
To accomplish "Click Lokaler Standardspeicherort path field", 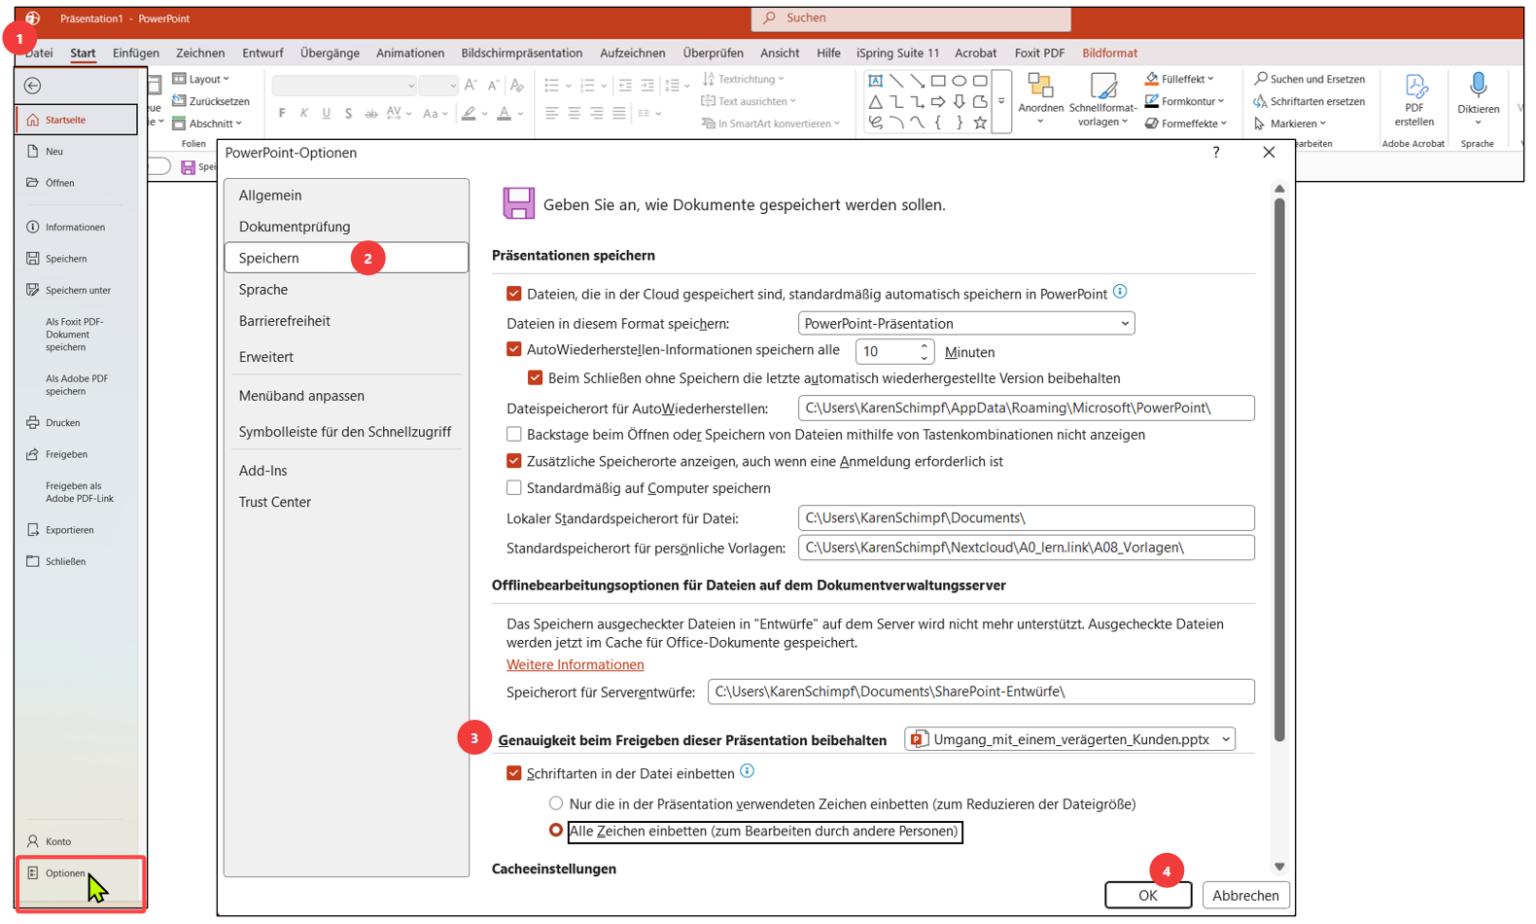I will click(1026, 518).
